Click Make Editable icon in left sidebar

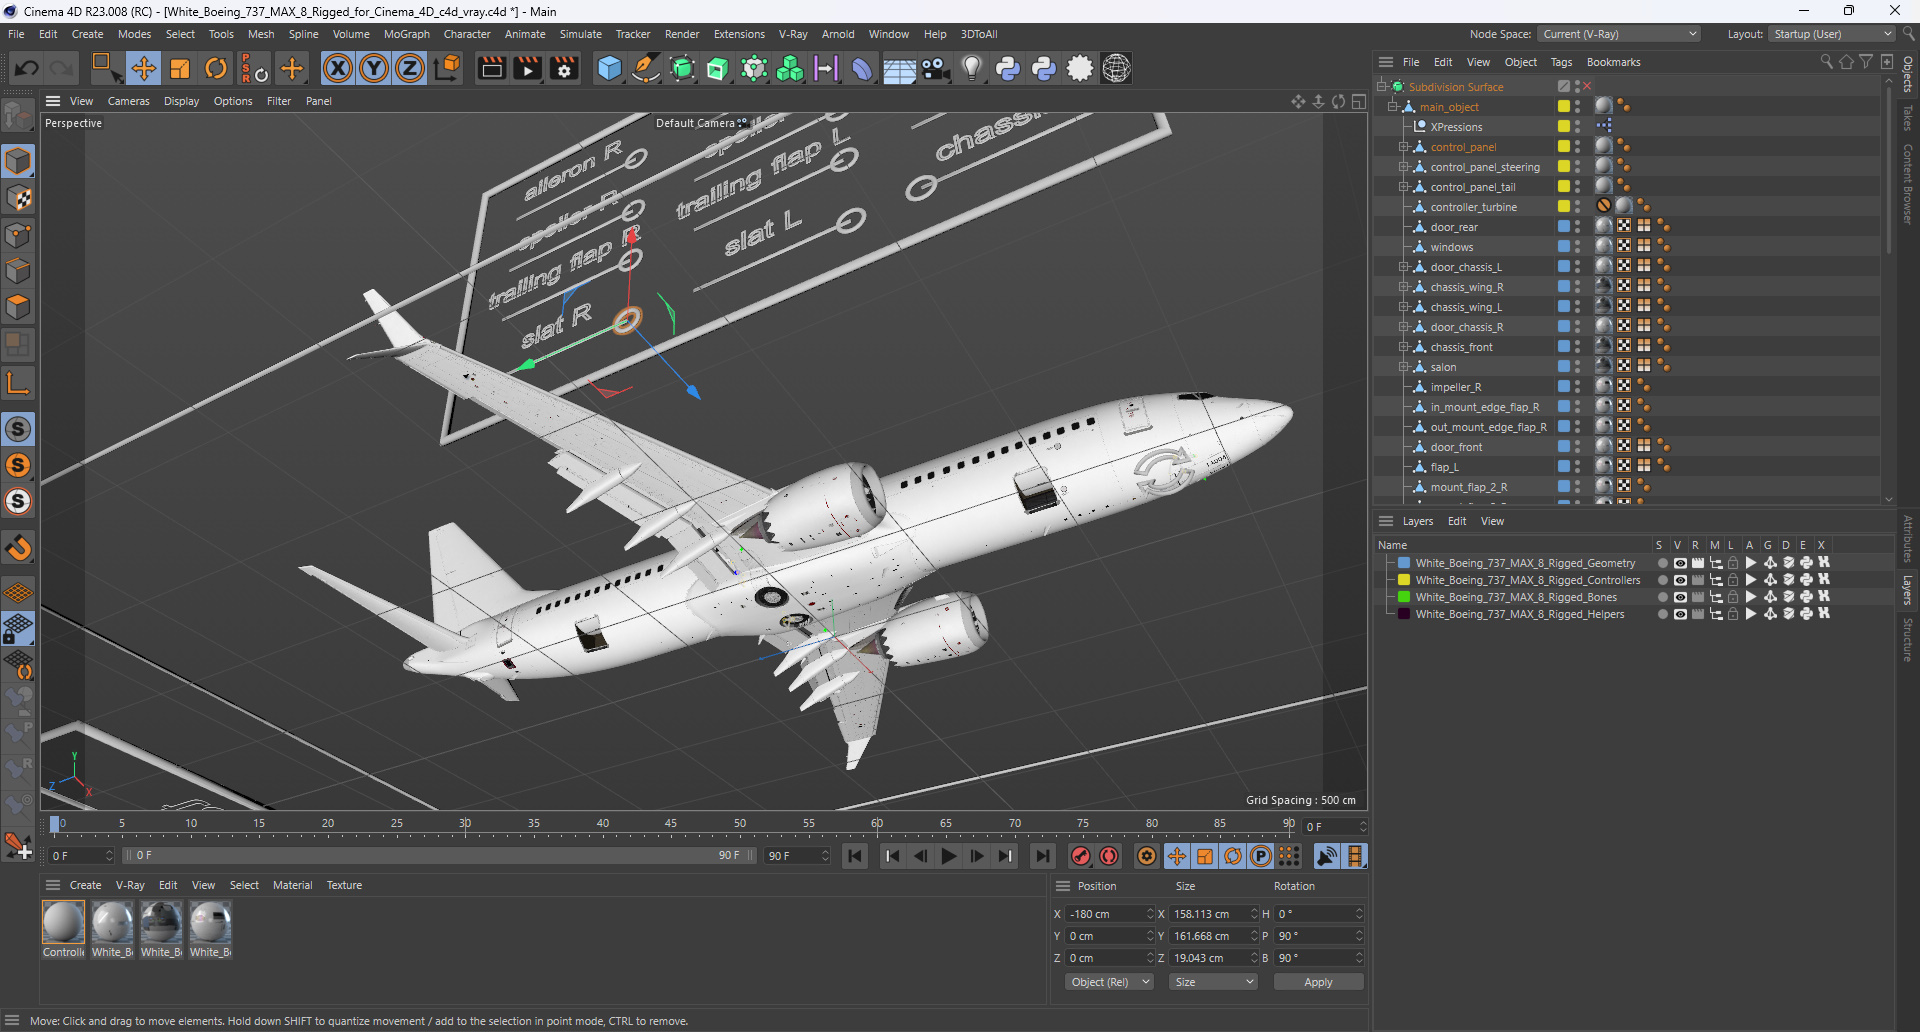(18, 117)
